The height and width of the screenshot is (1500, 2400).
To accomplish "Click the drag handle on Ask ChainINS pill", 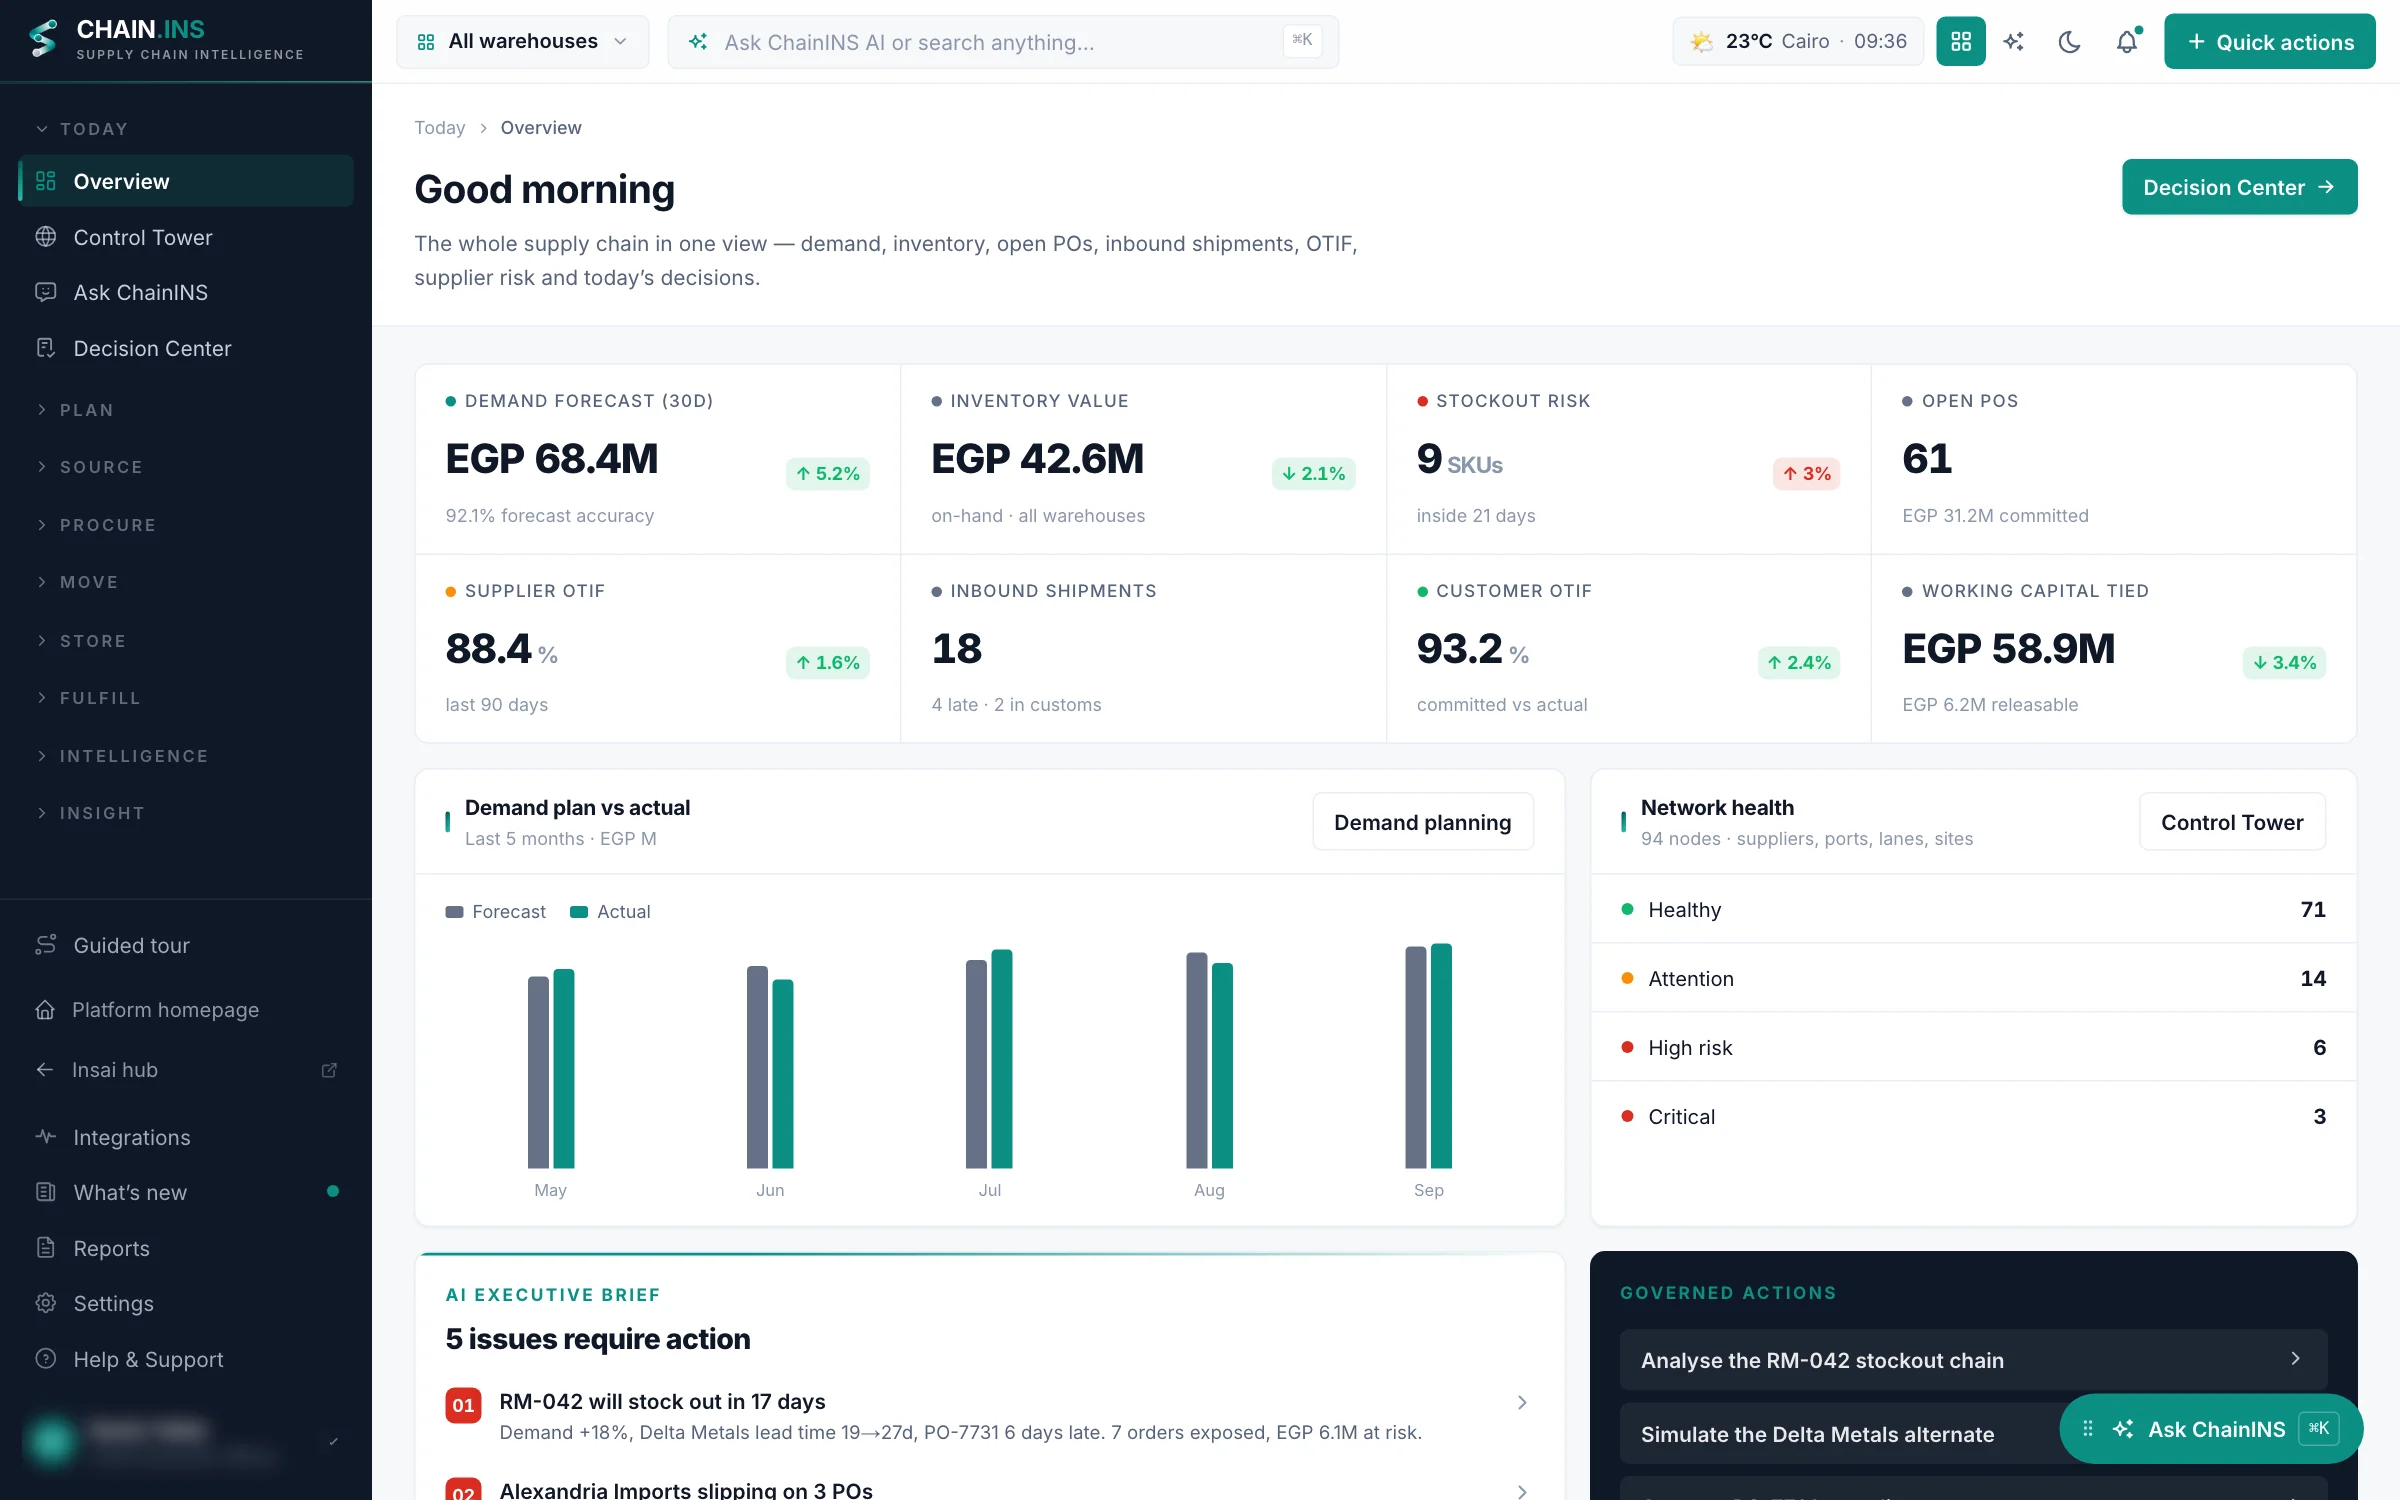I will 2088,1429.
